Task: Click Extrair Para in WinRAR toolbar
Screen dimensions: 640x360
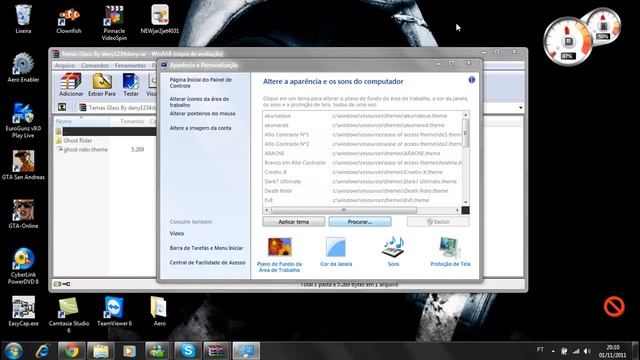Action: (102, 85)
